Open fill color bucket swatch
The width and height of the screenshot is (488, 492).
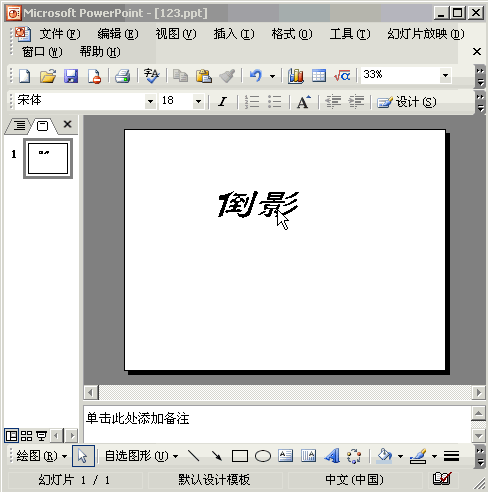(x=385, y=456)
